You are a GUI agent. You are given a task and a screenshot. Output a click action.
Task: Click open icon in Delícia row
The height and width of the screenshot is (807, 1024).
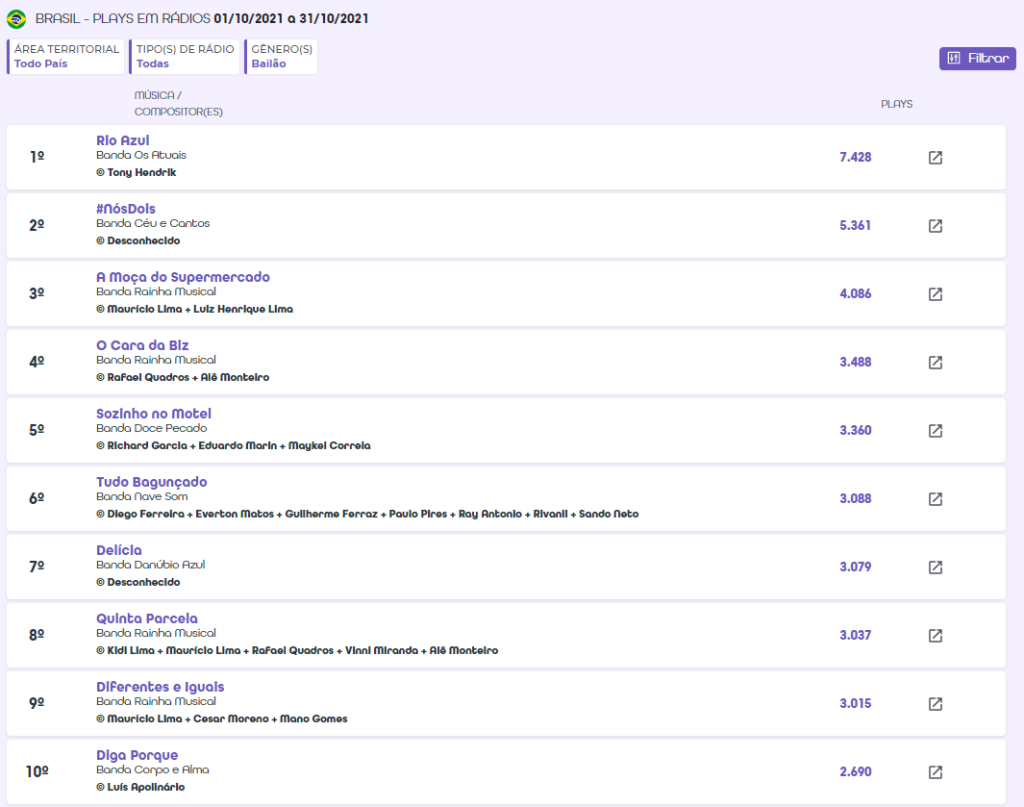click(935, 567)
